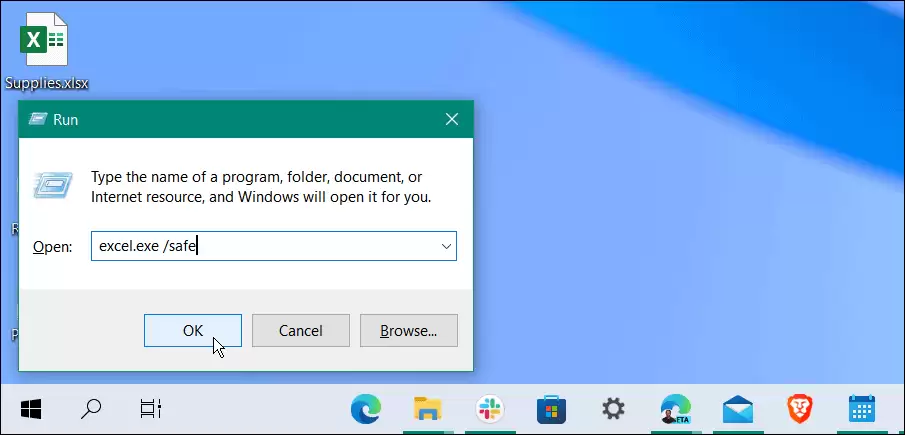
Task: Open the Run dialog title bar icon menu
Action: [38, 119]
